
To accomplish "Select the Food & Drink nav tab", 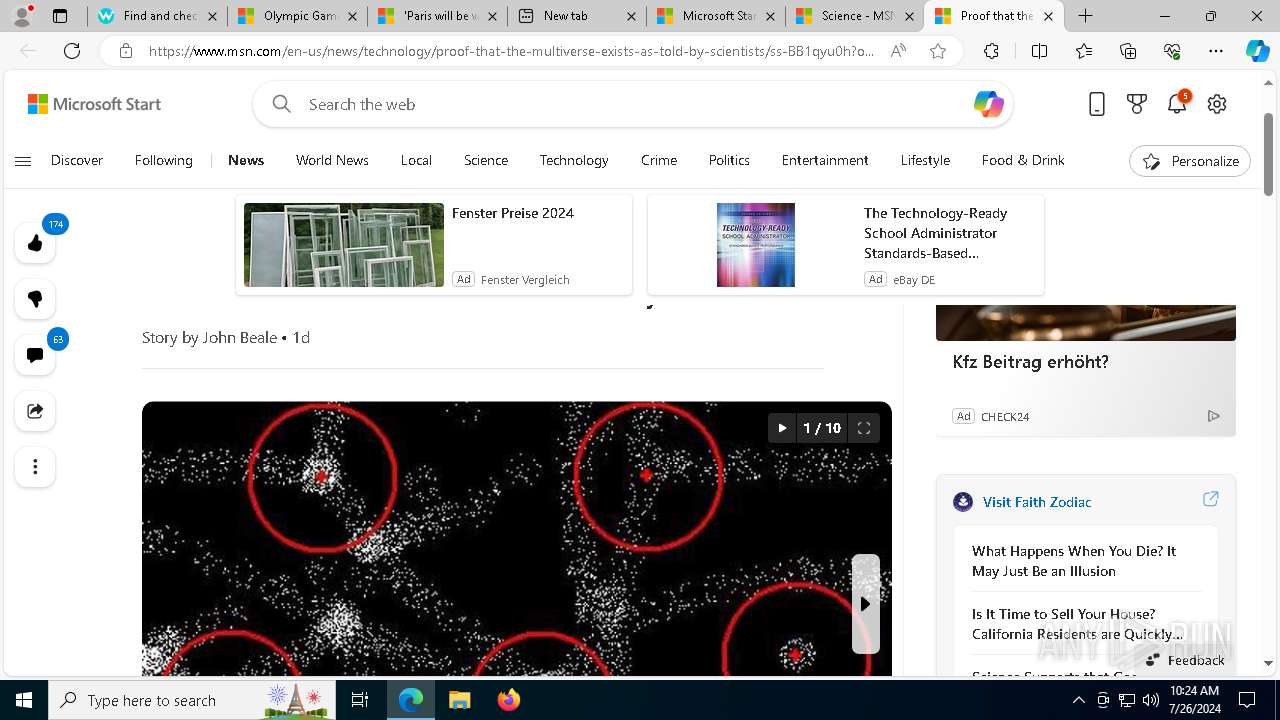I will [x=1023, y=160].
